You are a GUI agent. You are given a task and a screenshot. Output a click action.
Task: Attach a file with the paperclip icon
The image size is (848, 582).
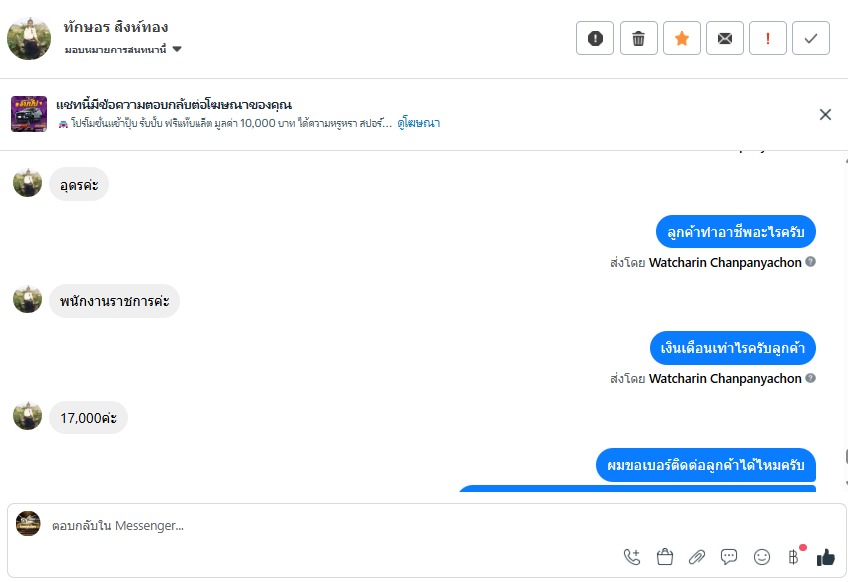coord(697,557)
